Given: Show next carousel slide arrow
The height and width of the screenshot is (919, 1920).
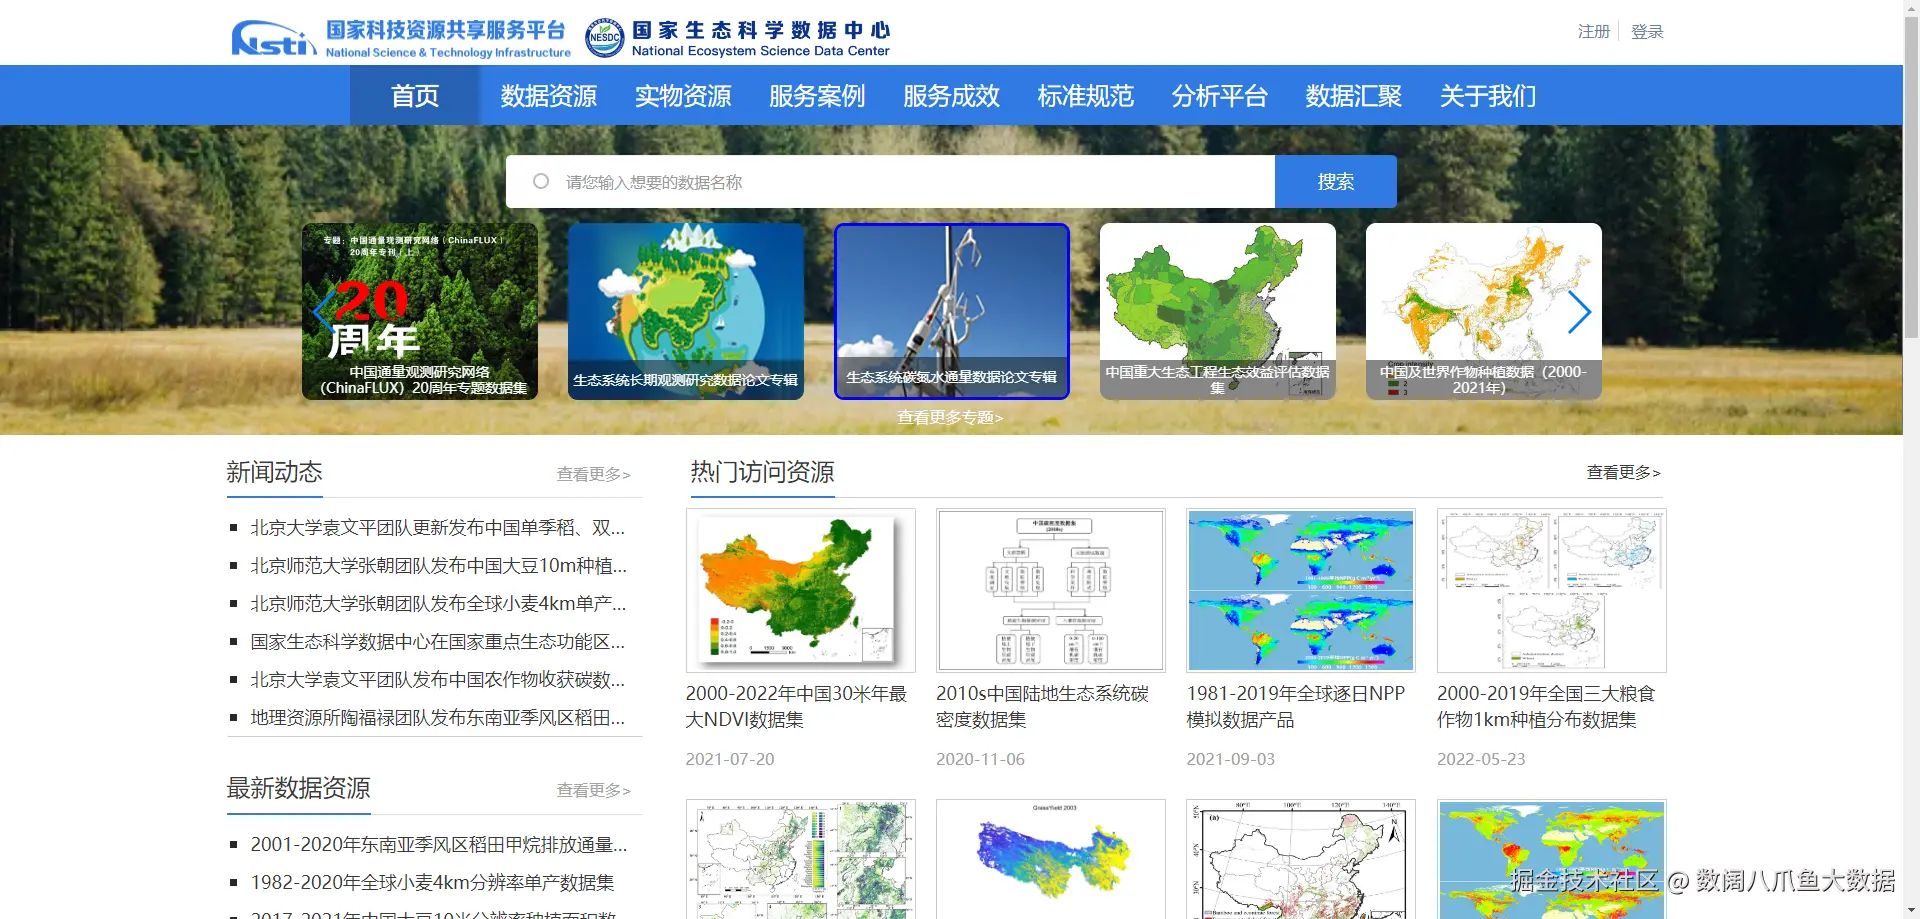Looking at the screenshot, I should point(1579,312).
